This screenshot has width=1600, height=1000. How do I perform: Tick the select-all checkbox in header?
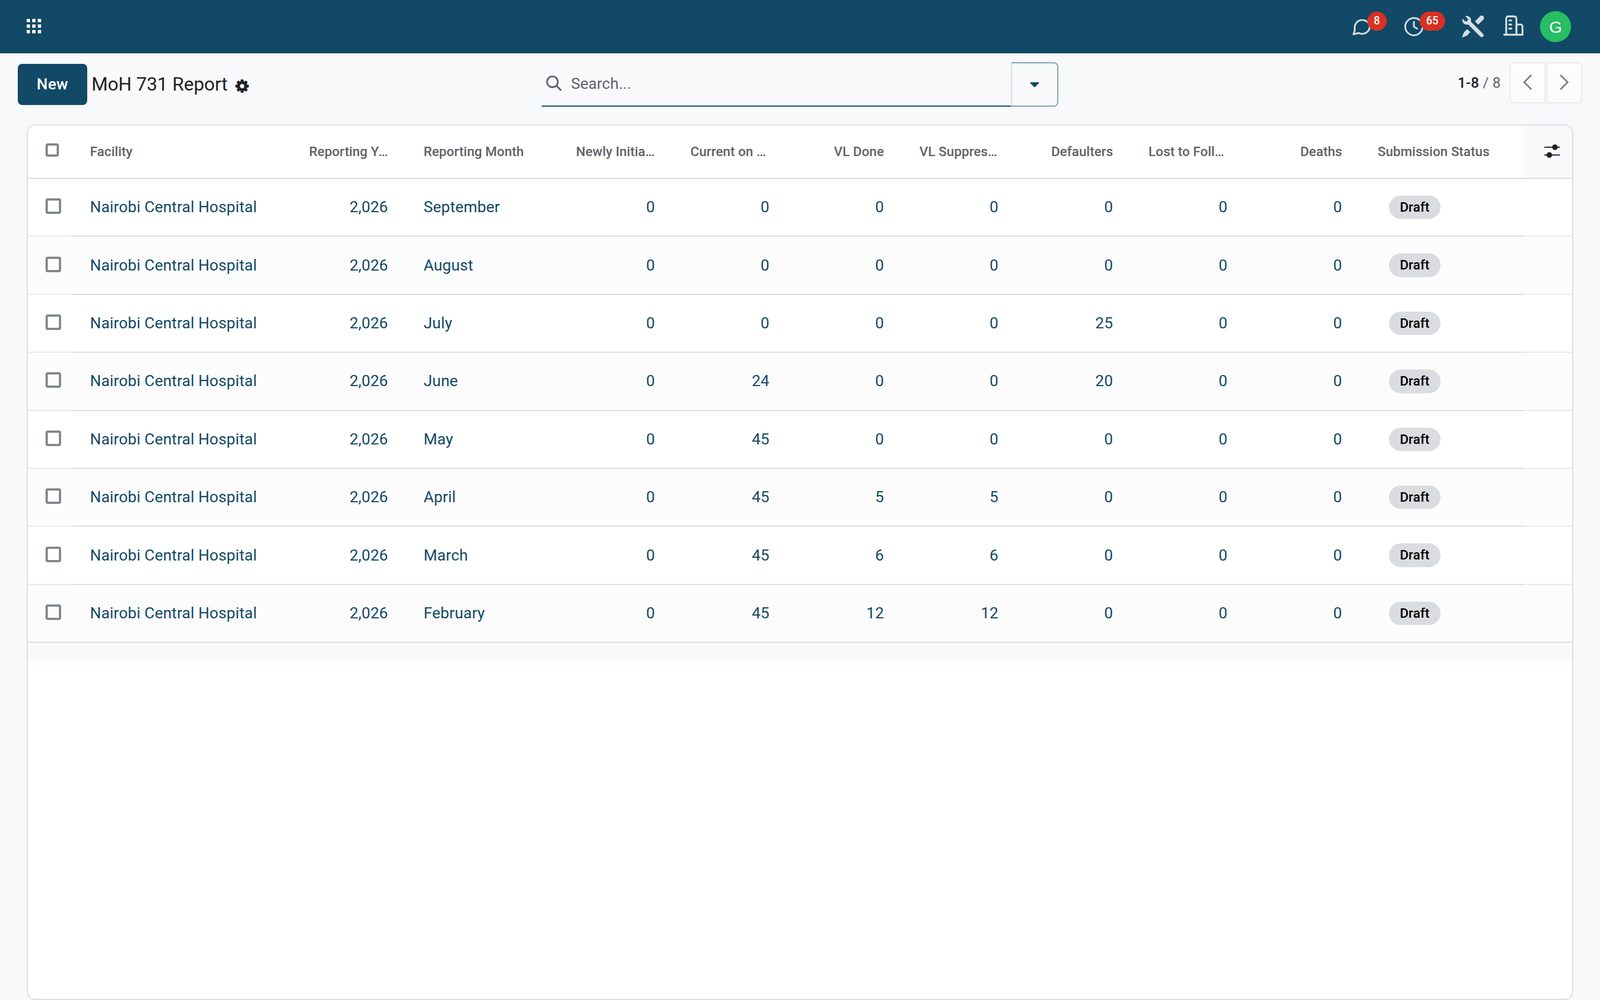pos(52,150)
